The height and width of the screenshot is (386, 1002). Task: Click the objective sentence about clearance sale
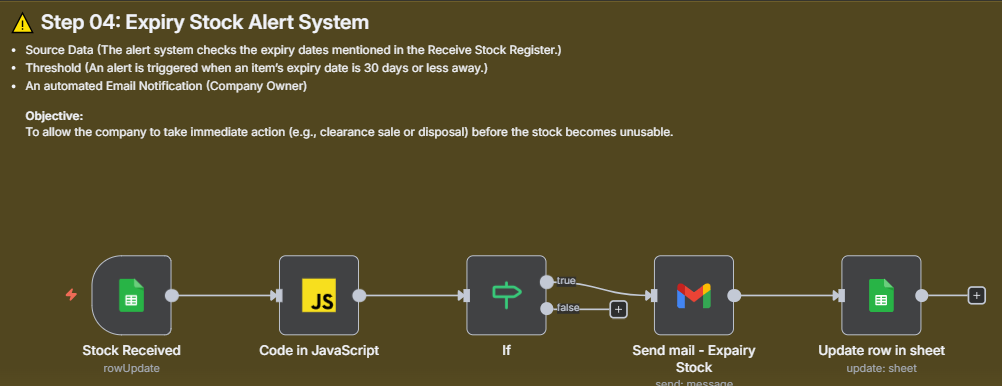pos(350,133)
